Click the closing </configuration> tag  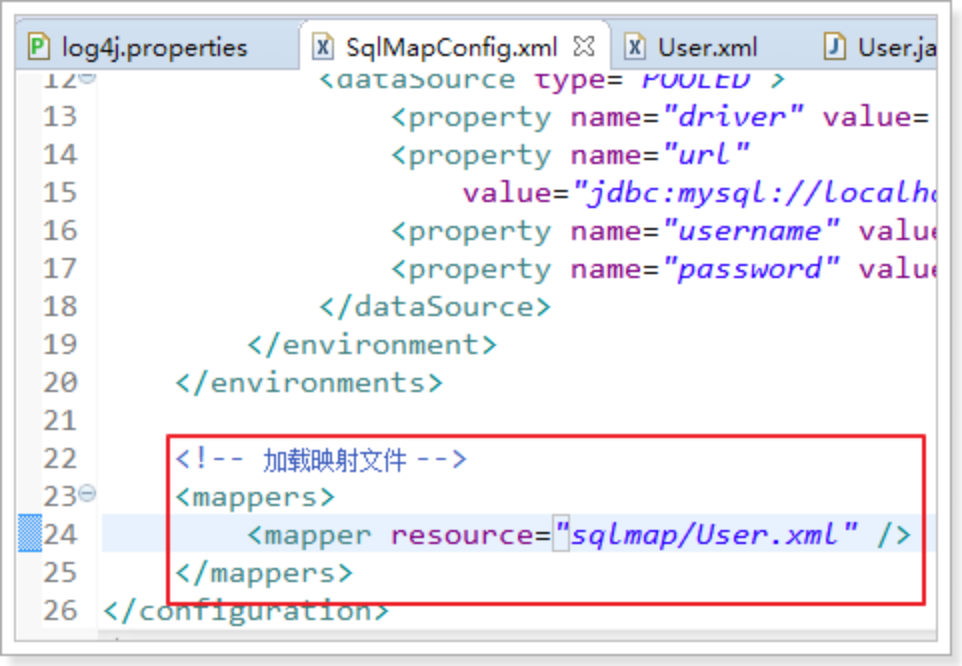(x=246, y=611)
